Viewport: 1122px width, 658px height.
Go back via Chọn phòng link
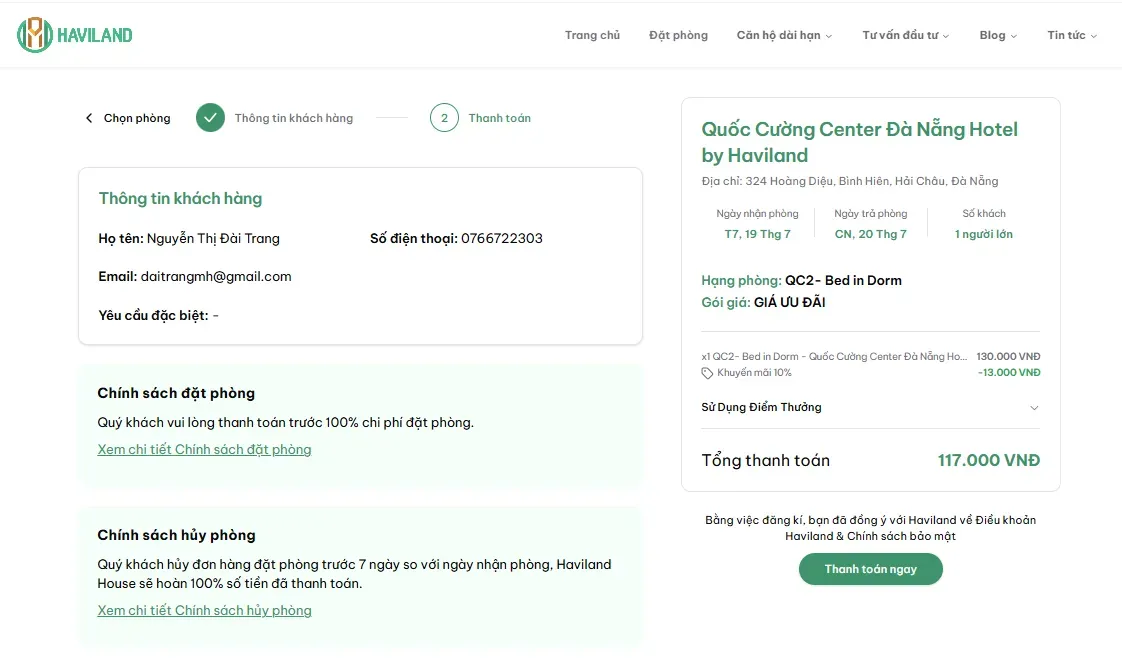137,118
